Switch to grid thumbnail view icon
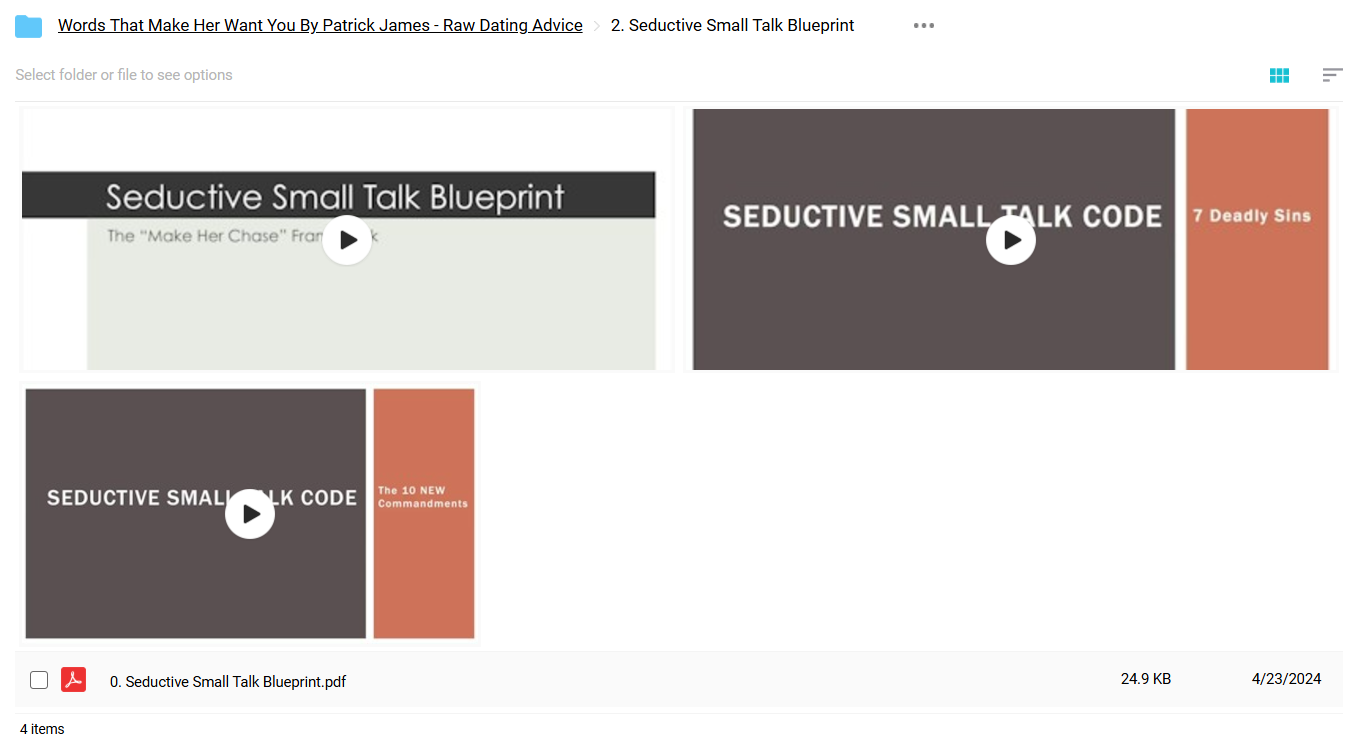This screenshot has height=741, width=1356. point(1279,75)
